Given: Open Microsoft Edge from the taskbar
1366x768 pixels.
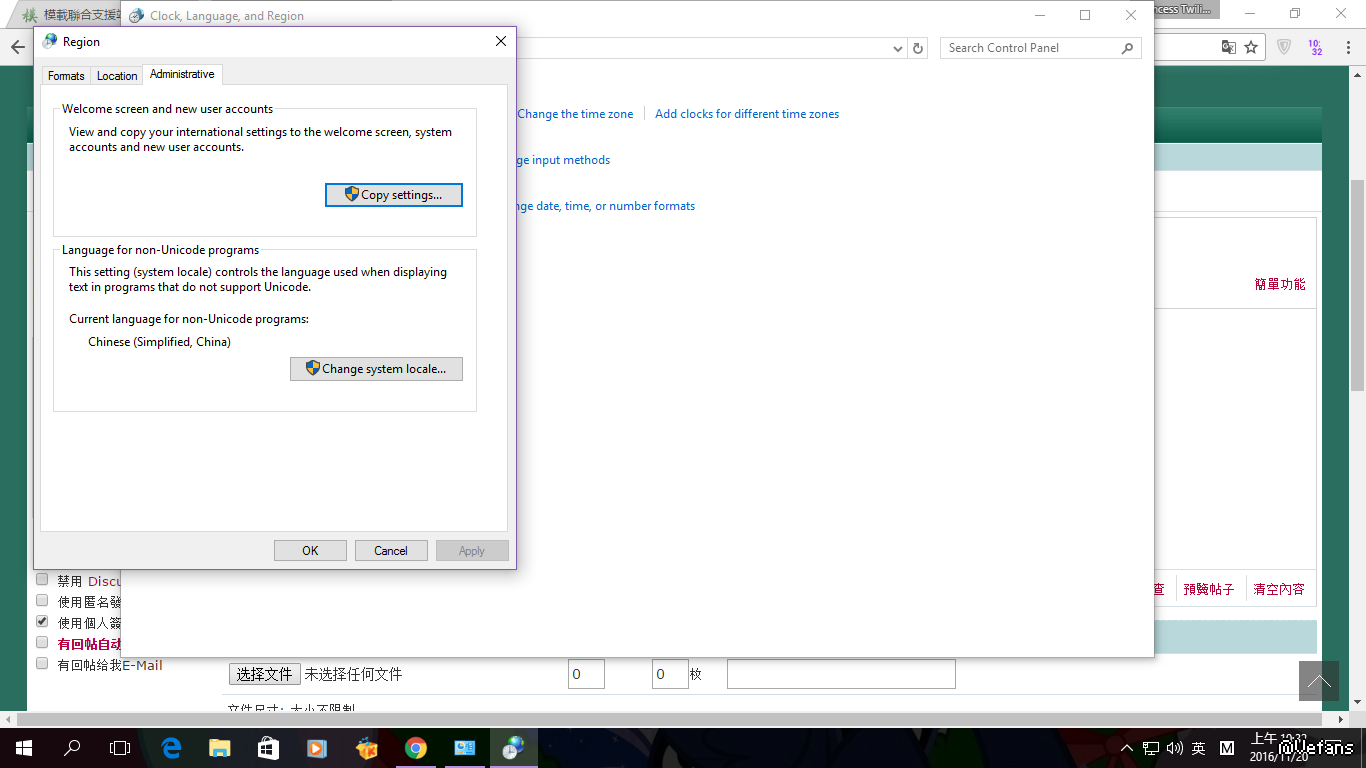Looking at the screenshot, I should coord(171,747).
